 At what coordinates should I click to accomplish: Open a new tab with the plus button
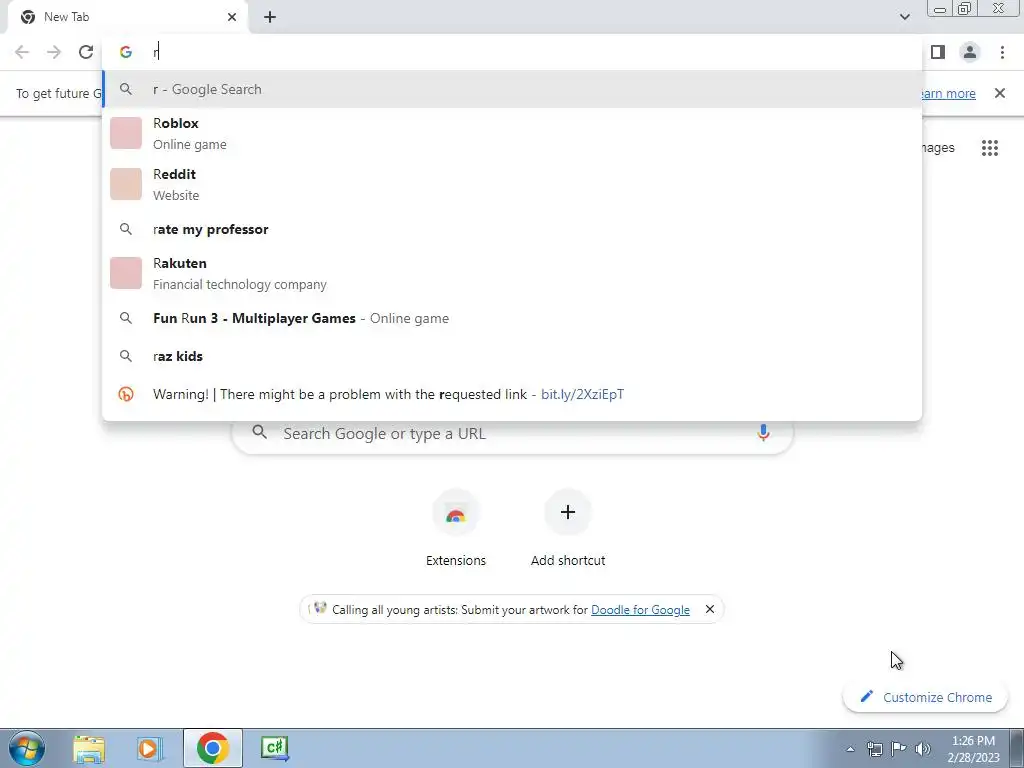click(x=270, y=18)
